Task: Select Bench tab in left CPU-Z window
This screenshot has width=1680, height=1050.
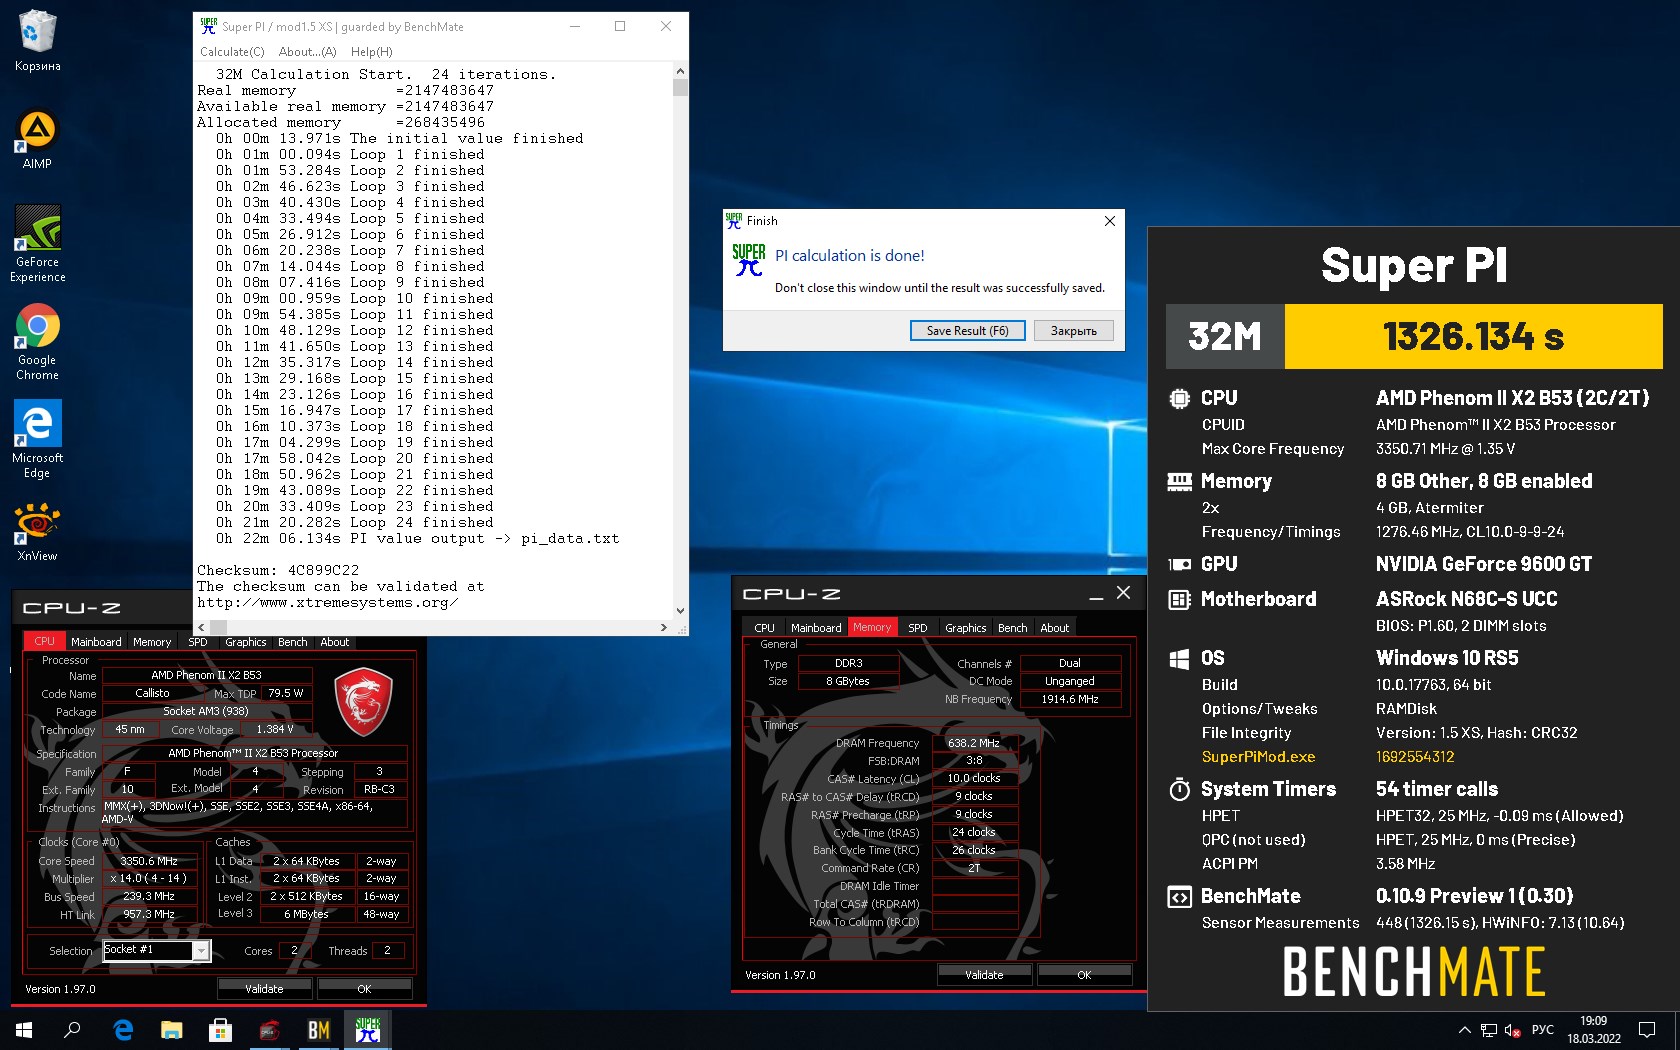Action: coord(293,642)
